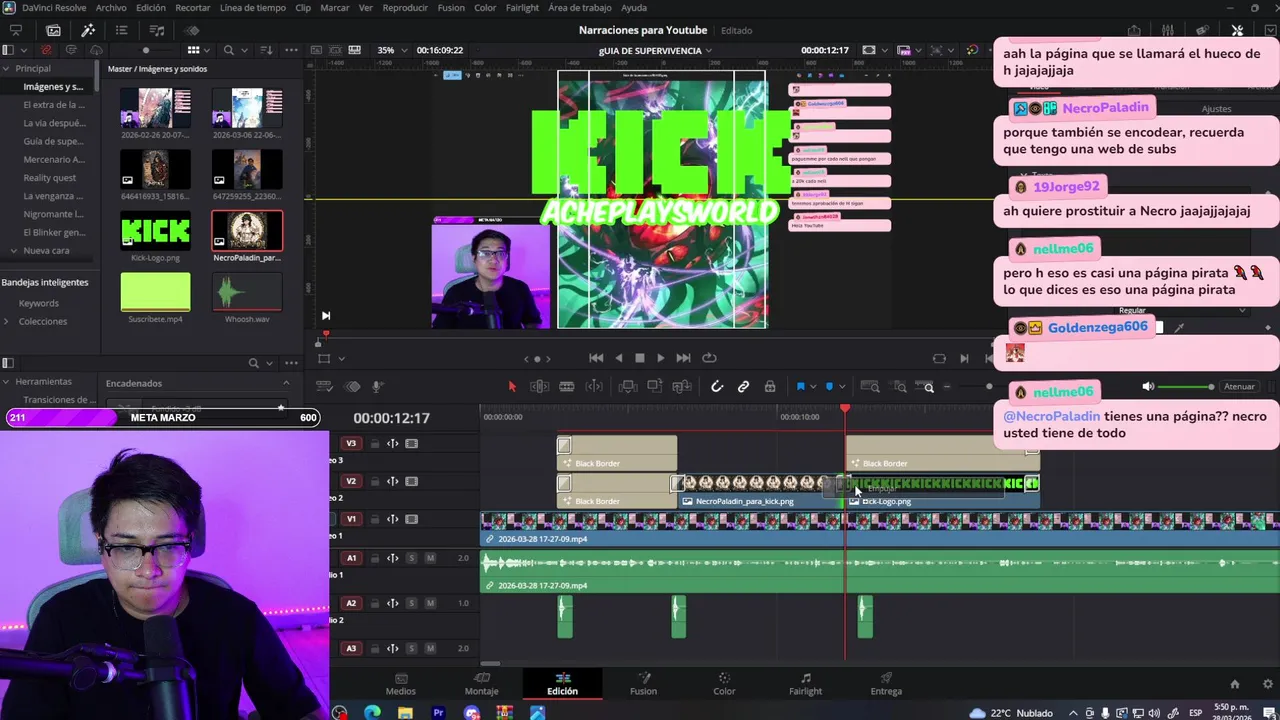Open File Explorer from the taskbar
This screenshot has height=720, width=1280.
(x=405, y=713)
